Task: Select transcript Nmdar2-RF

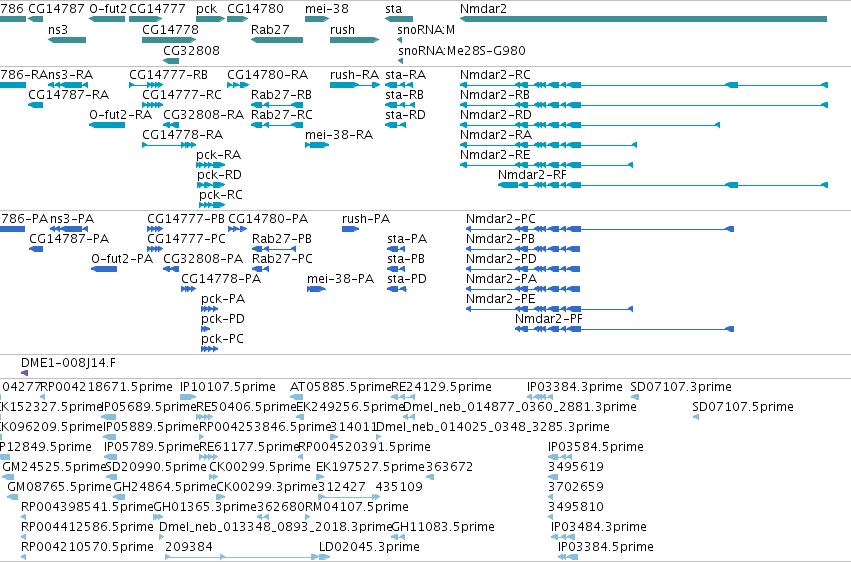Action: pyautogui.click(x=532, y=175)
